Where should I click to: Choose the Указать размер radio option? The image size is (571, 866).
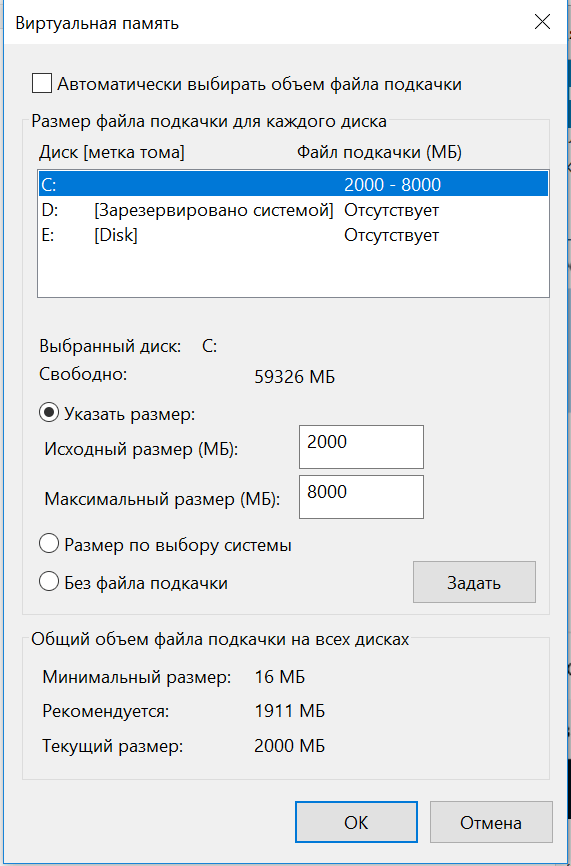point(49,414)
